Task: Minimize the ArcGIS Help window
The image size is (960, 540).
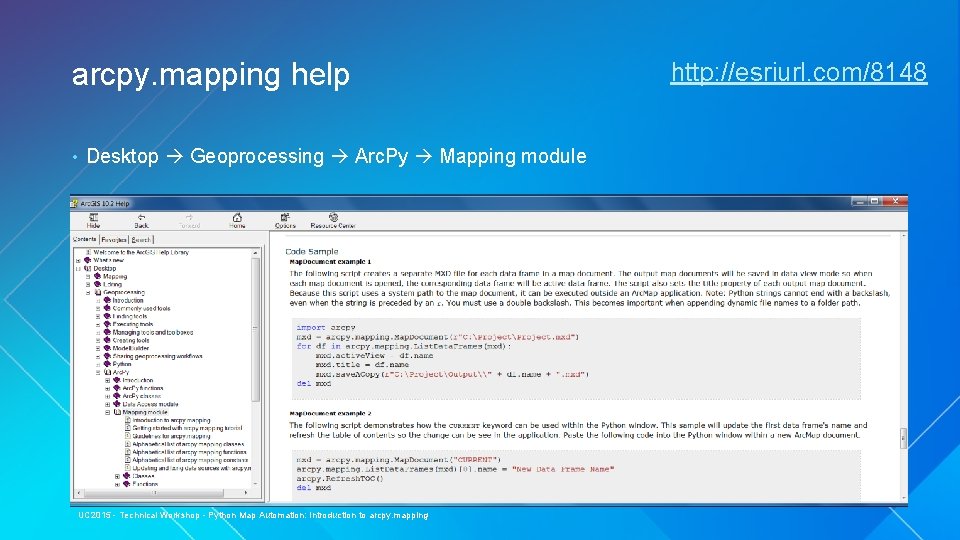Action: pyautogui.click(x=859, y=201)
